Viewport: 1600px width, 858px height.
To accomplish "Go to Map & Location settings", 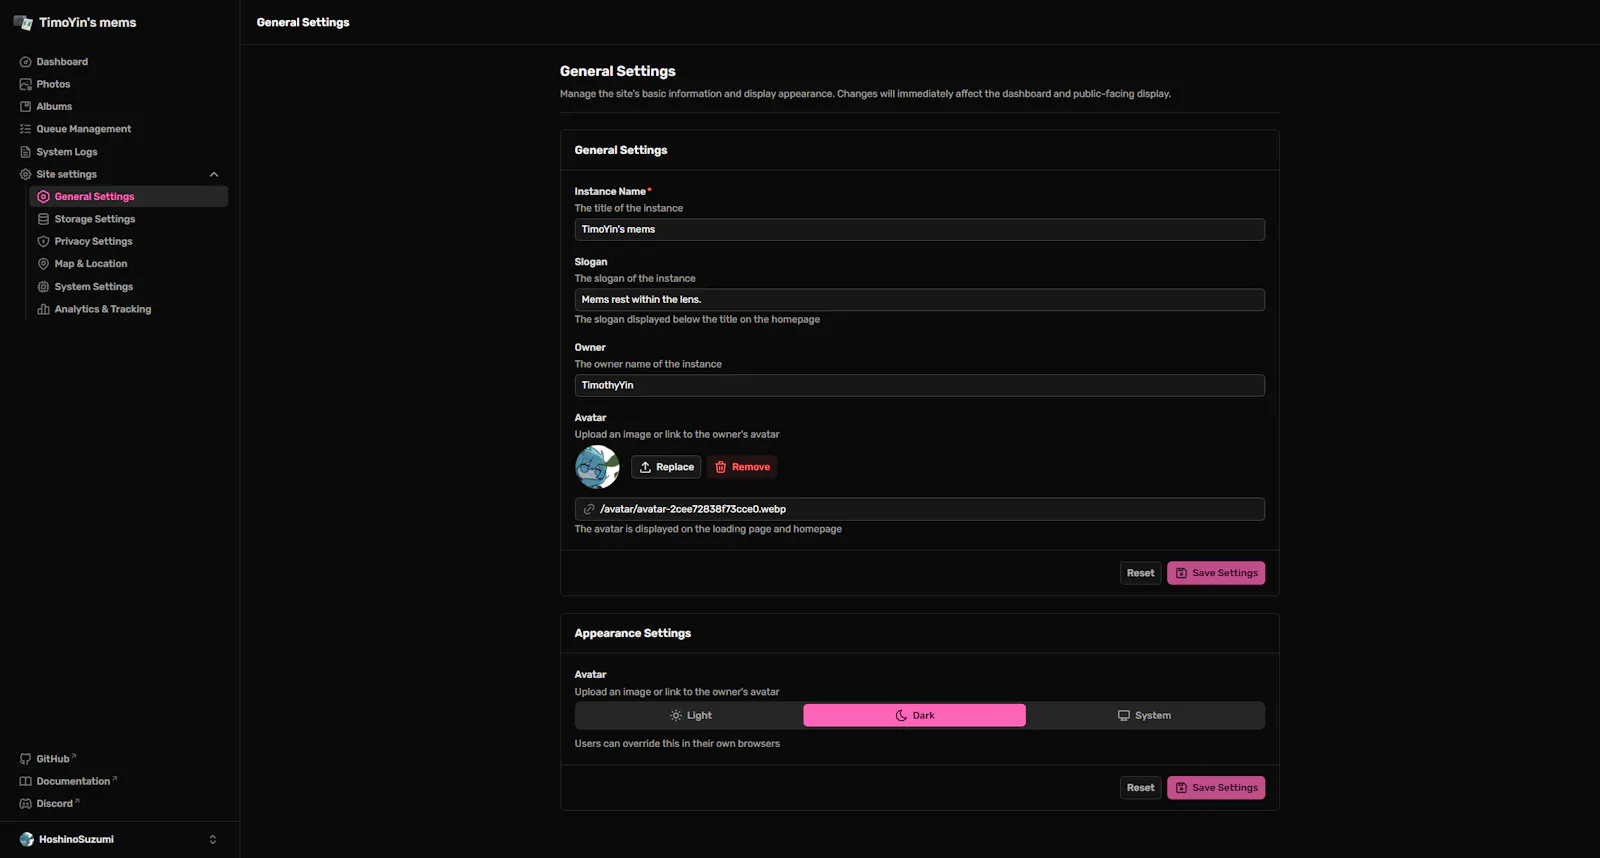I will [129, 264].
